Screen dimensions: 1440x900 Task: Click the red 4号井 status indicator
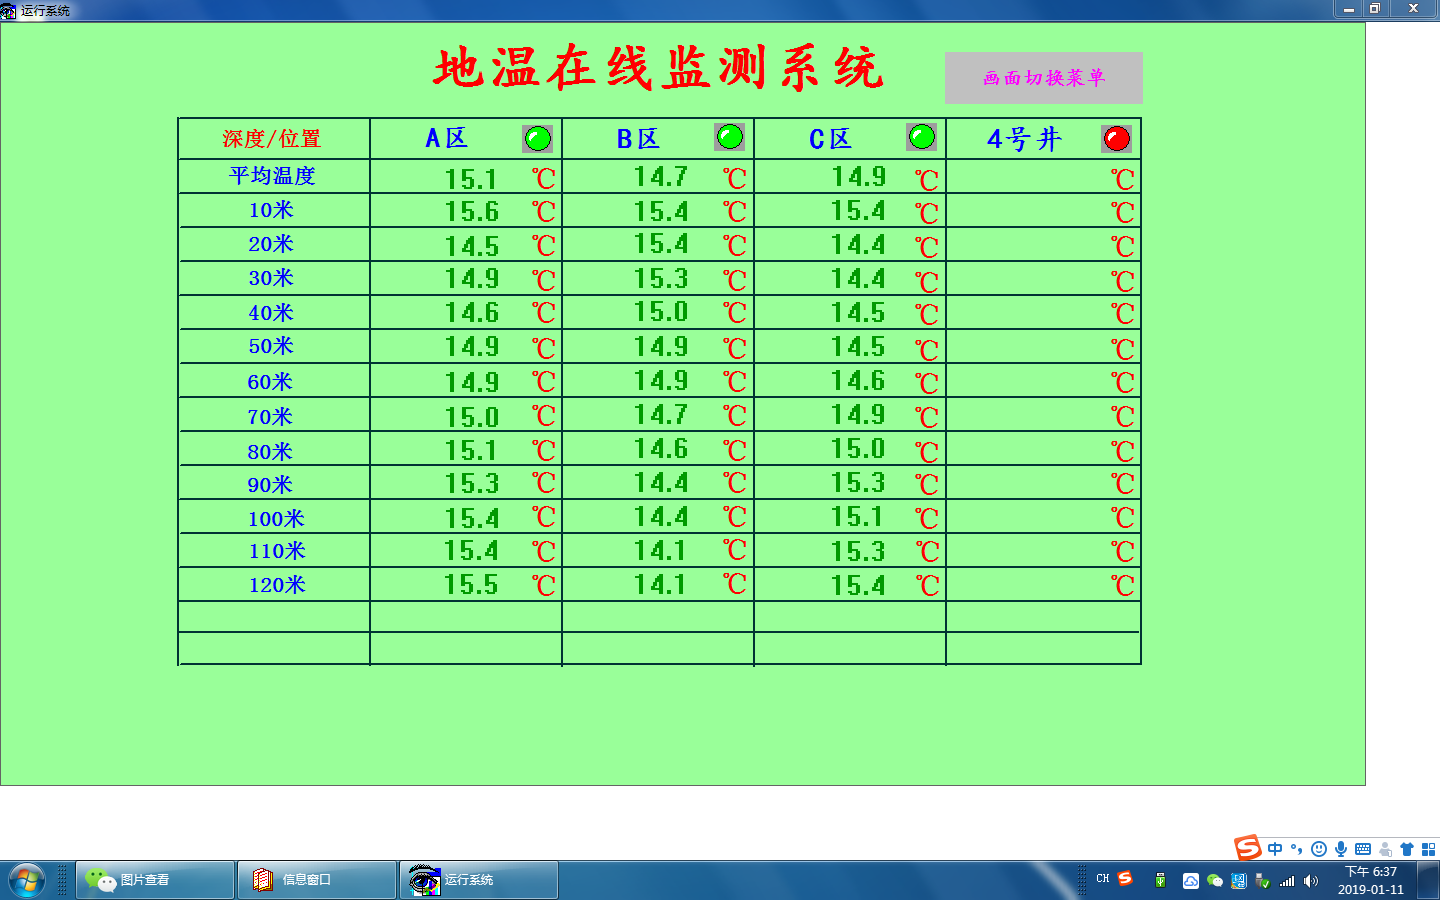1116,138
